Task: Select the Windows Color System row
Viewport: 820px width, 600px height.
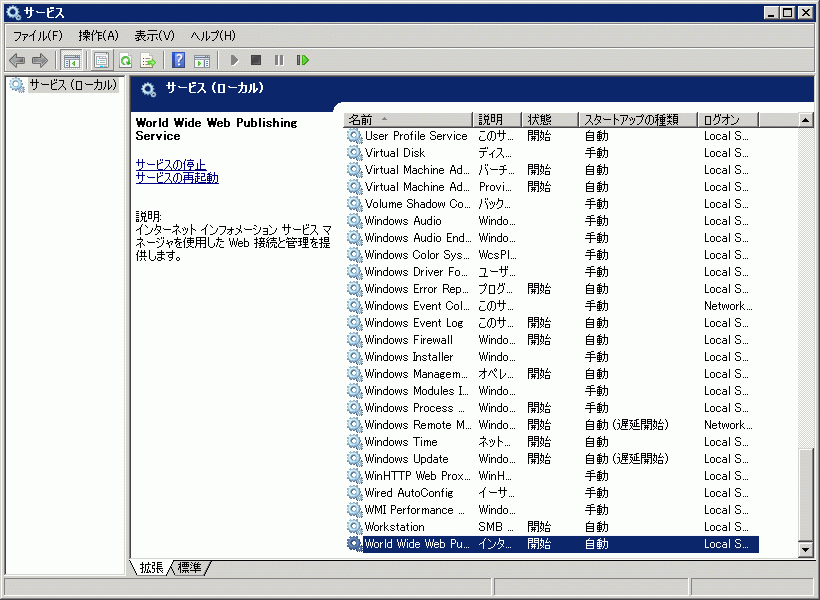Action: [x=552, y=255]
